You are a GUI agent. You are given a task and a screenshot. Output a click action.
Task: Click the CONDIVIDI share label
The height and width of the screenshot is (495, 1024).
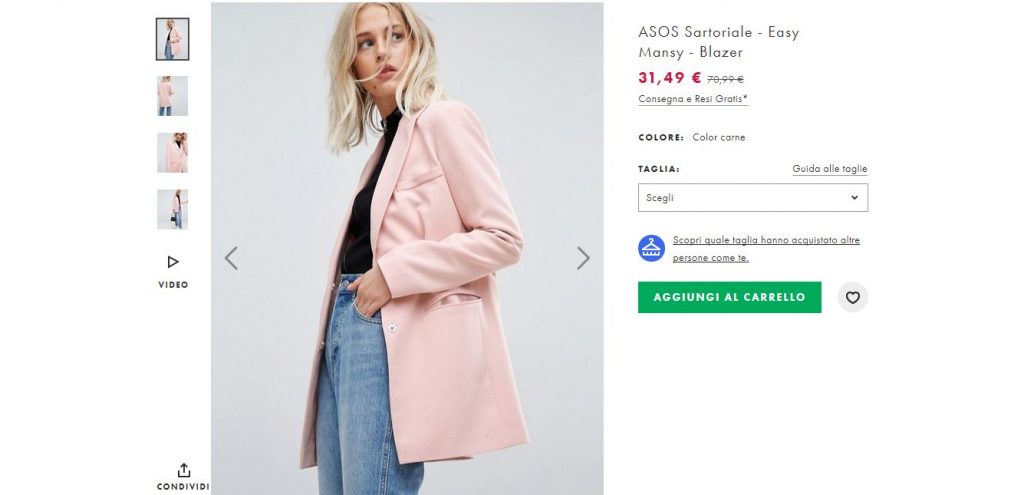(183, 487)
